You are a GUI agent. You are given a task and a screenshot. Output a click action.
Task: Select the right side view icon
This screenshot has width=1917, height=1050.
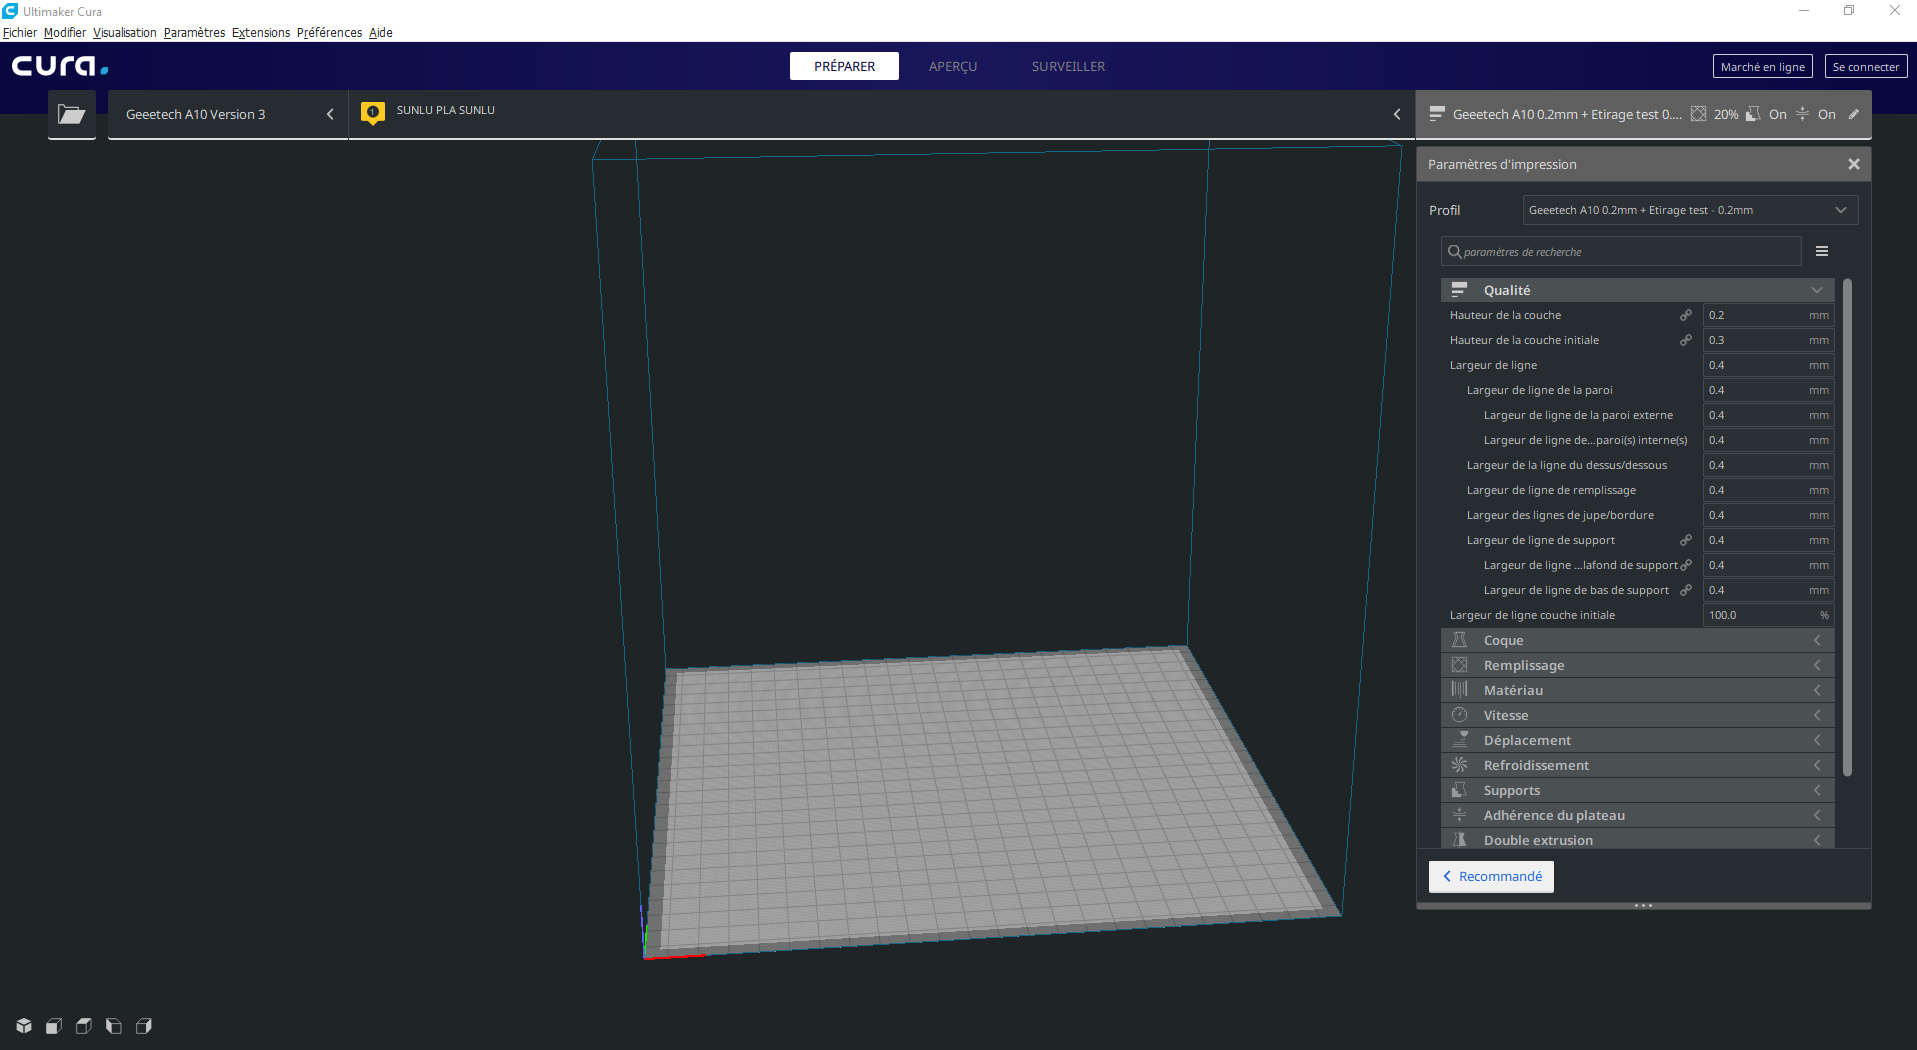tap(144, 1026)
